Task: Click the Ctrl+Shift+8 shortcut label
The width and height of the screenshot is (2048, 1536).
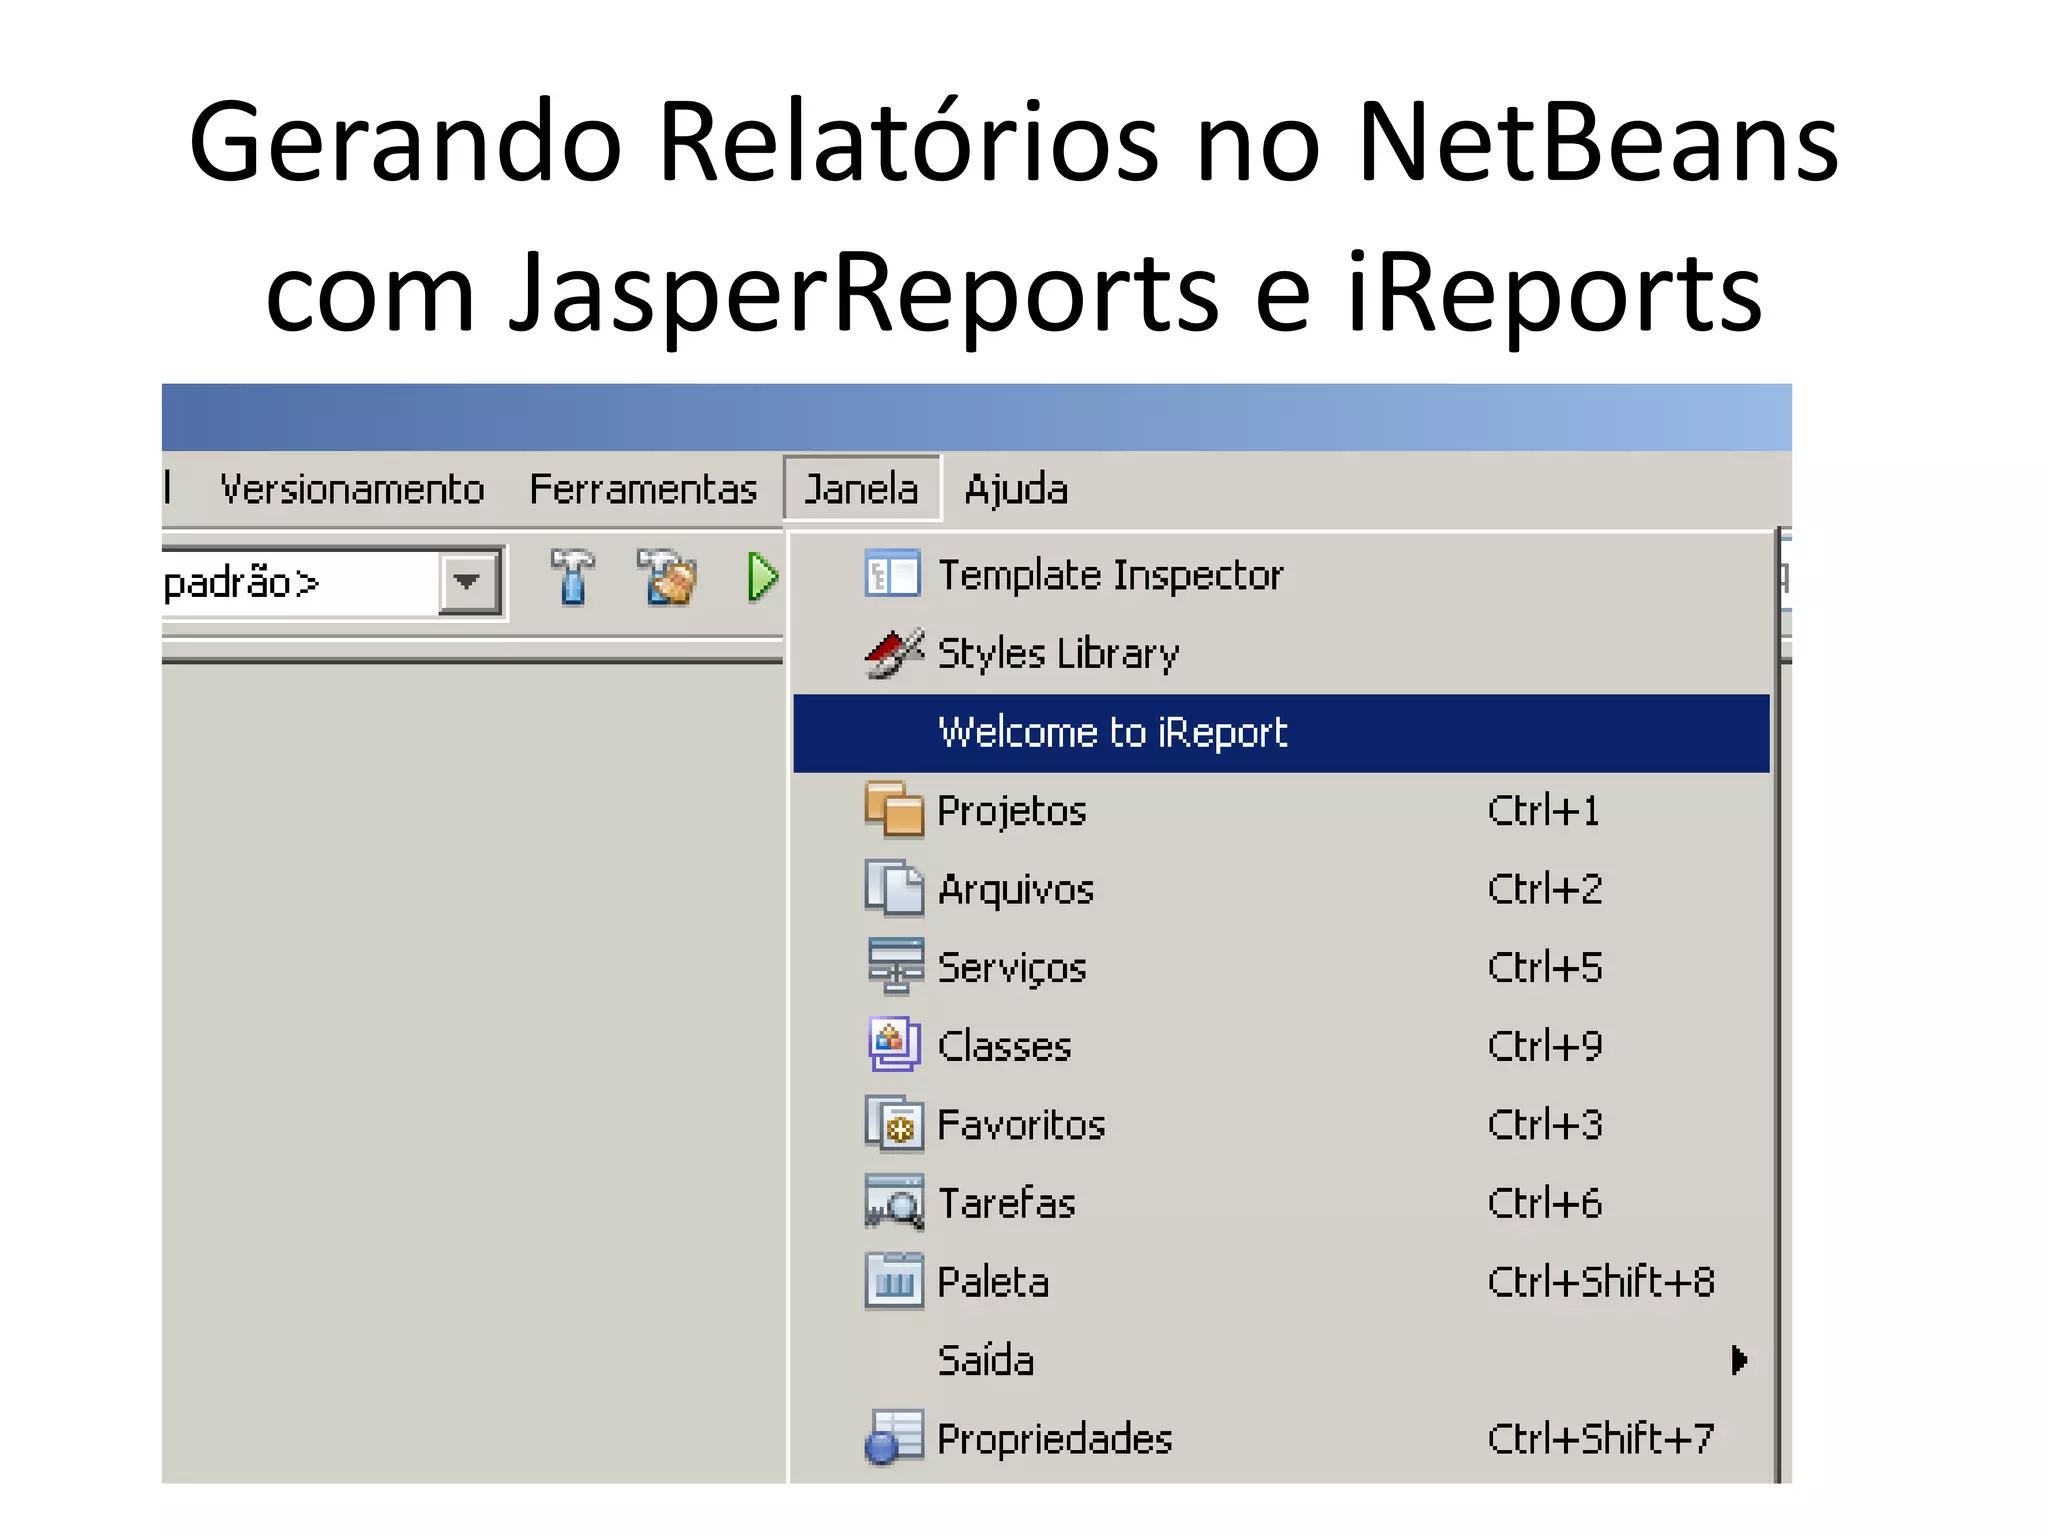Action: point(1601,1281)
